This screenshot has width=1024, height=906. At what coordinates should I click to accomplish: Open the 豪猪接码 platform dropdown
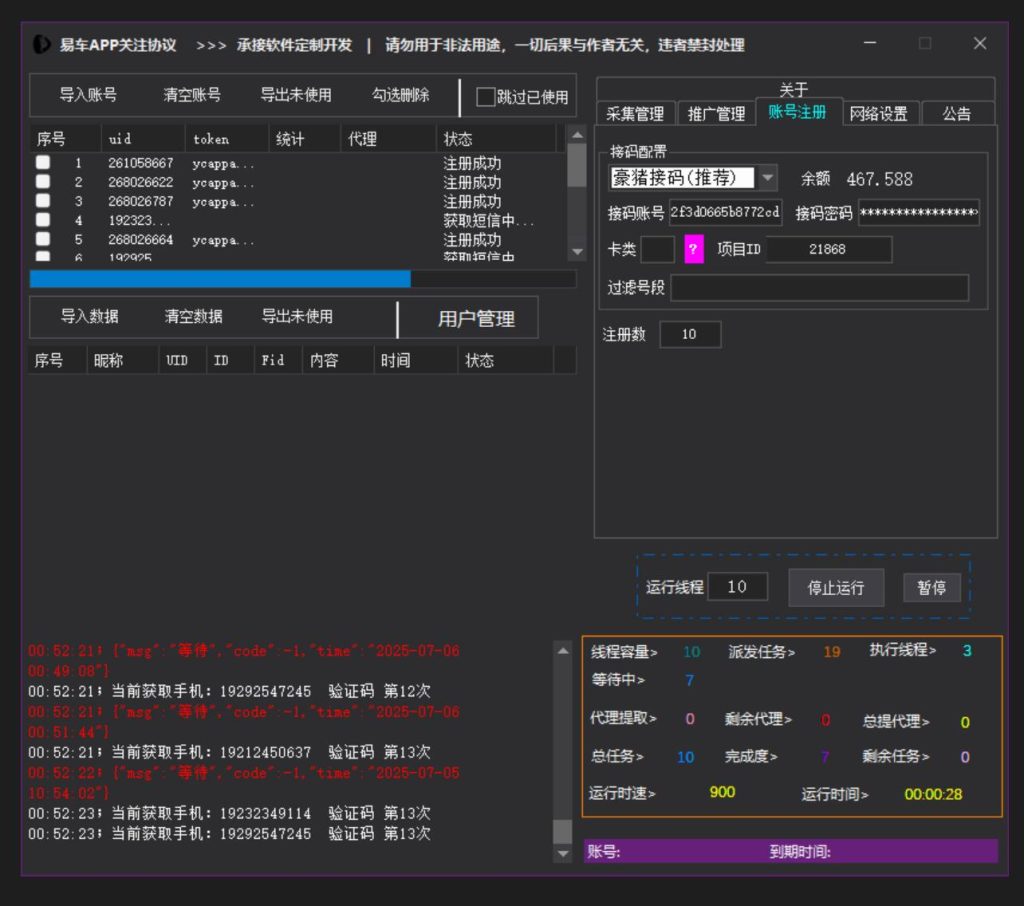767,178
